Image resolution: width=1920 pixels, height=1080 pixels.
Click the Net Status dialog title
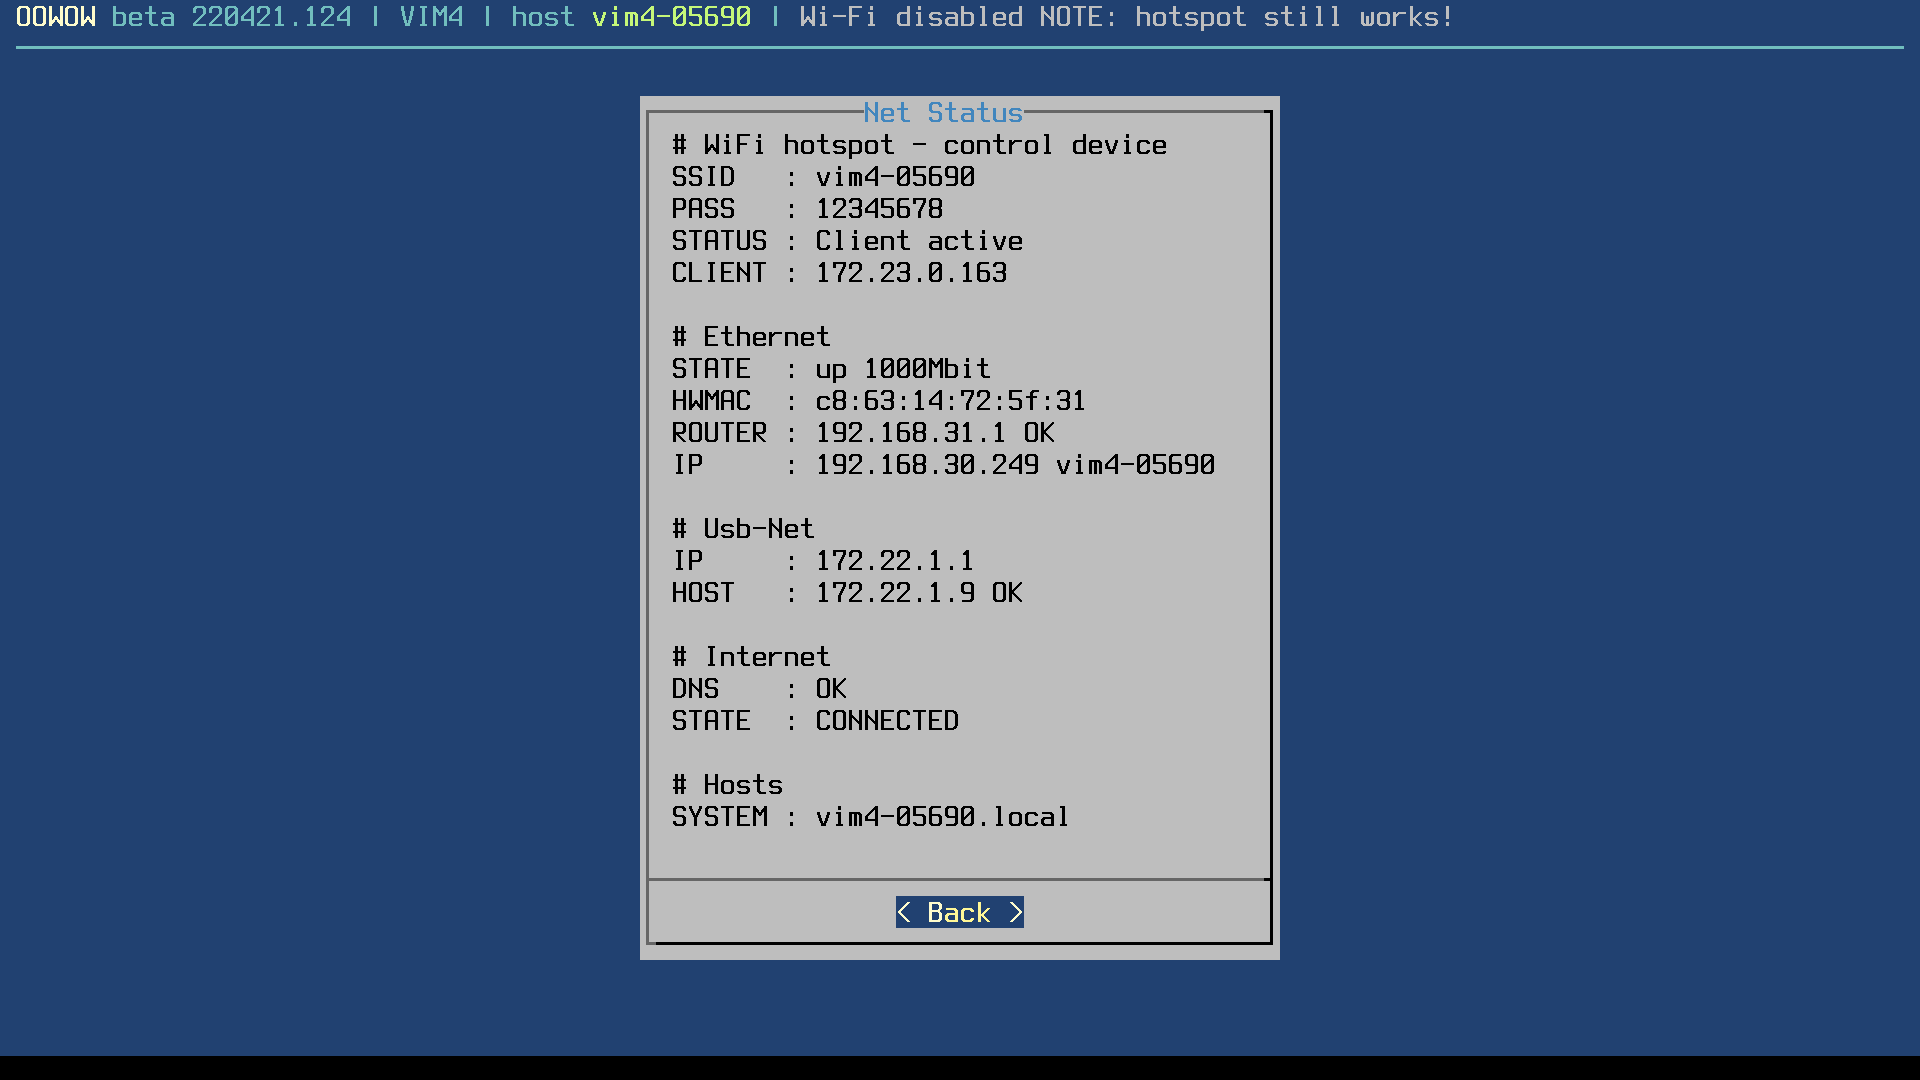943,113
